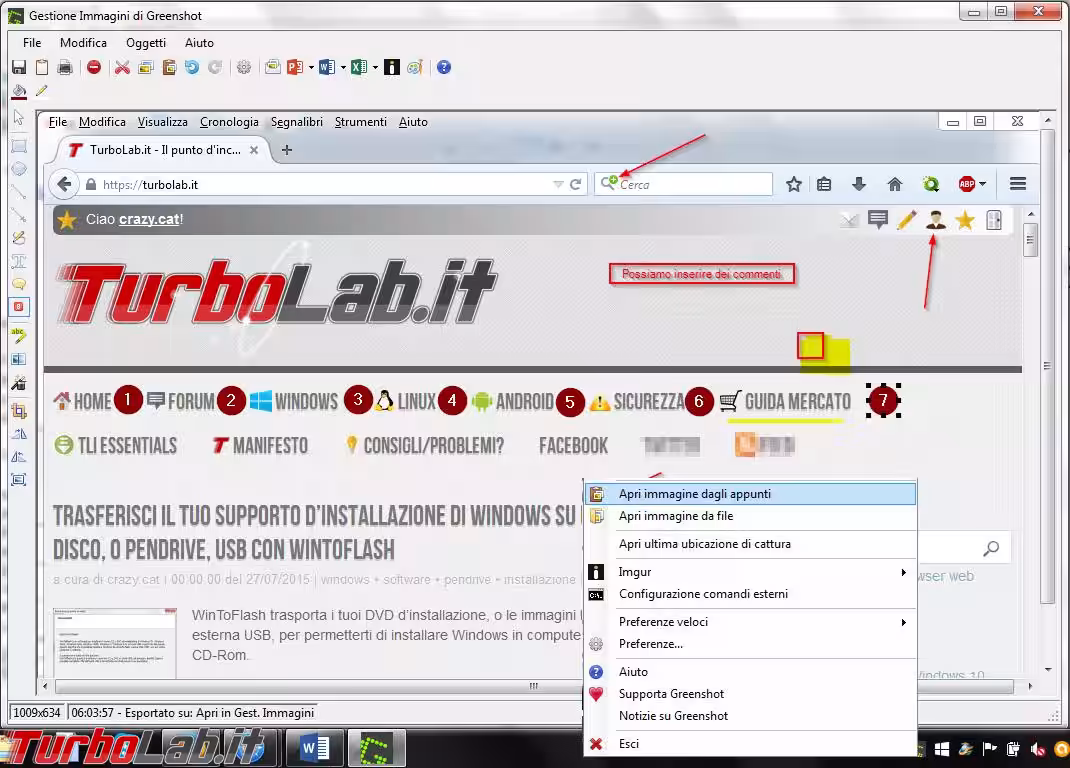The image size is (1070, 768).
Task: Click the lower rotate triangle icon
Action: point(19,457)
